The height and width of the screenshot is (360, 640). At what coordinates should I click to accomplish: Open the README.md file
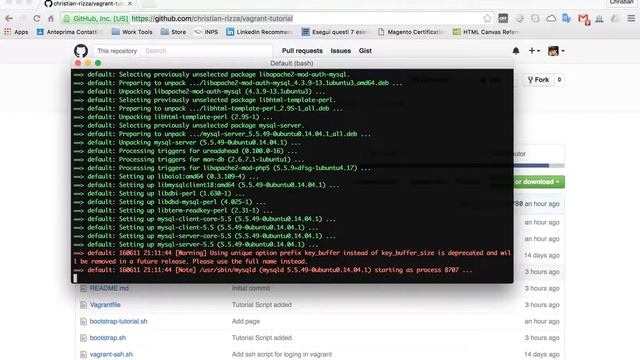click(109, 288)
